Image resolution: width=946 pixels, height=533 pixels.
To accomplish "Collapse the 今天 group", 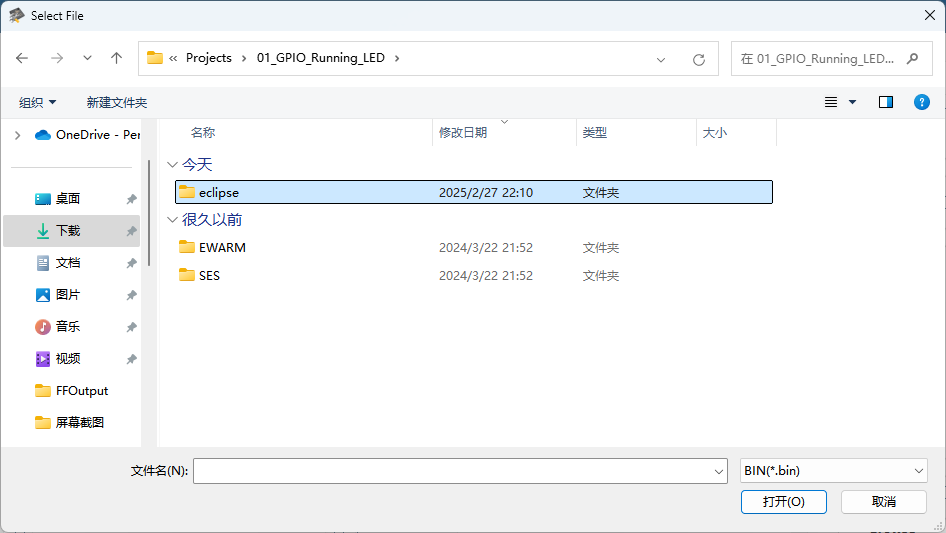I will pos(172,165).
